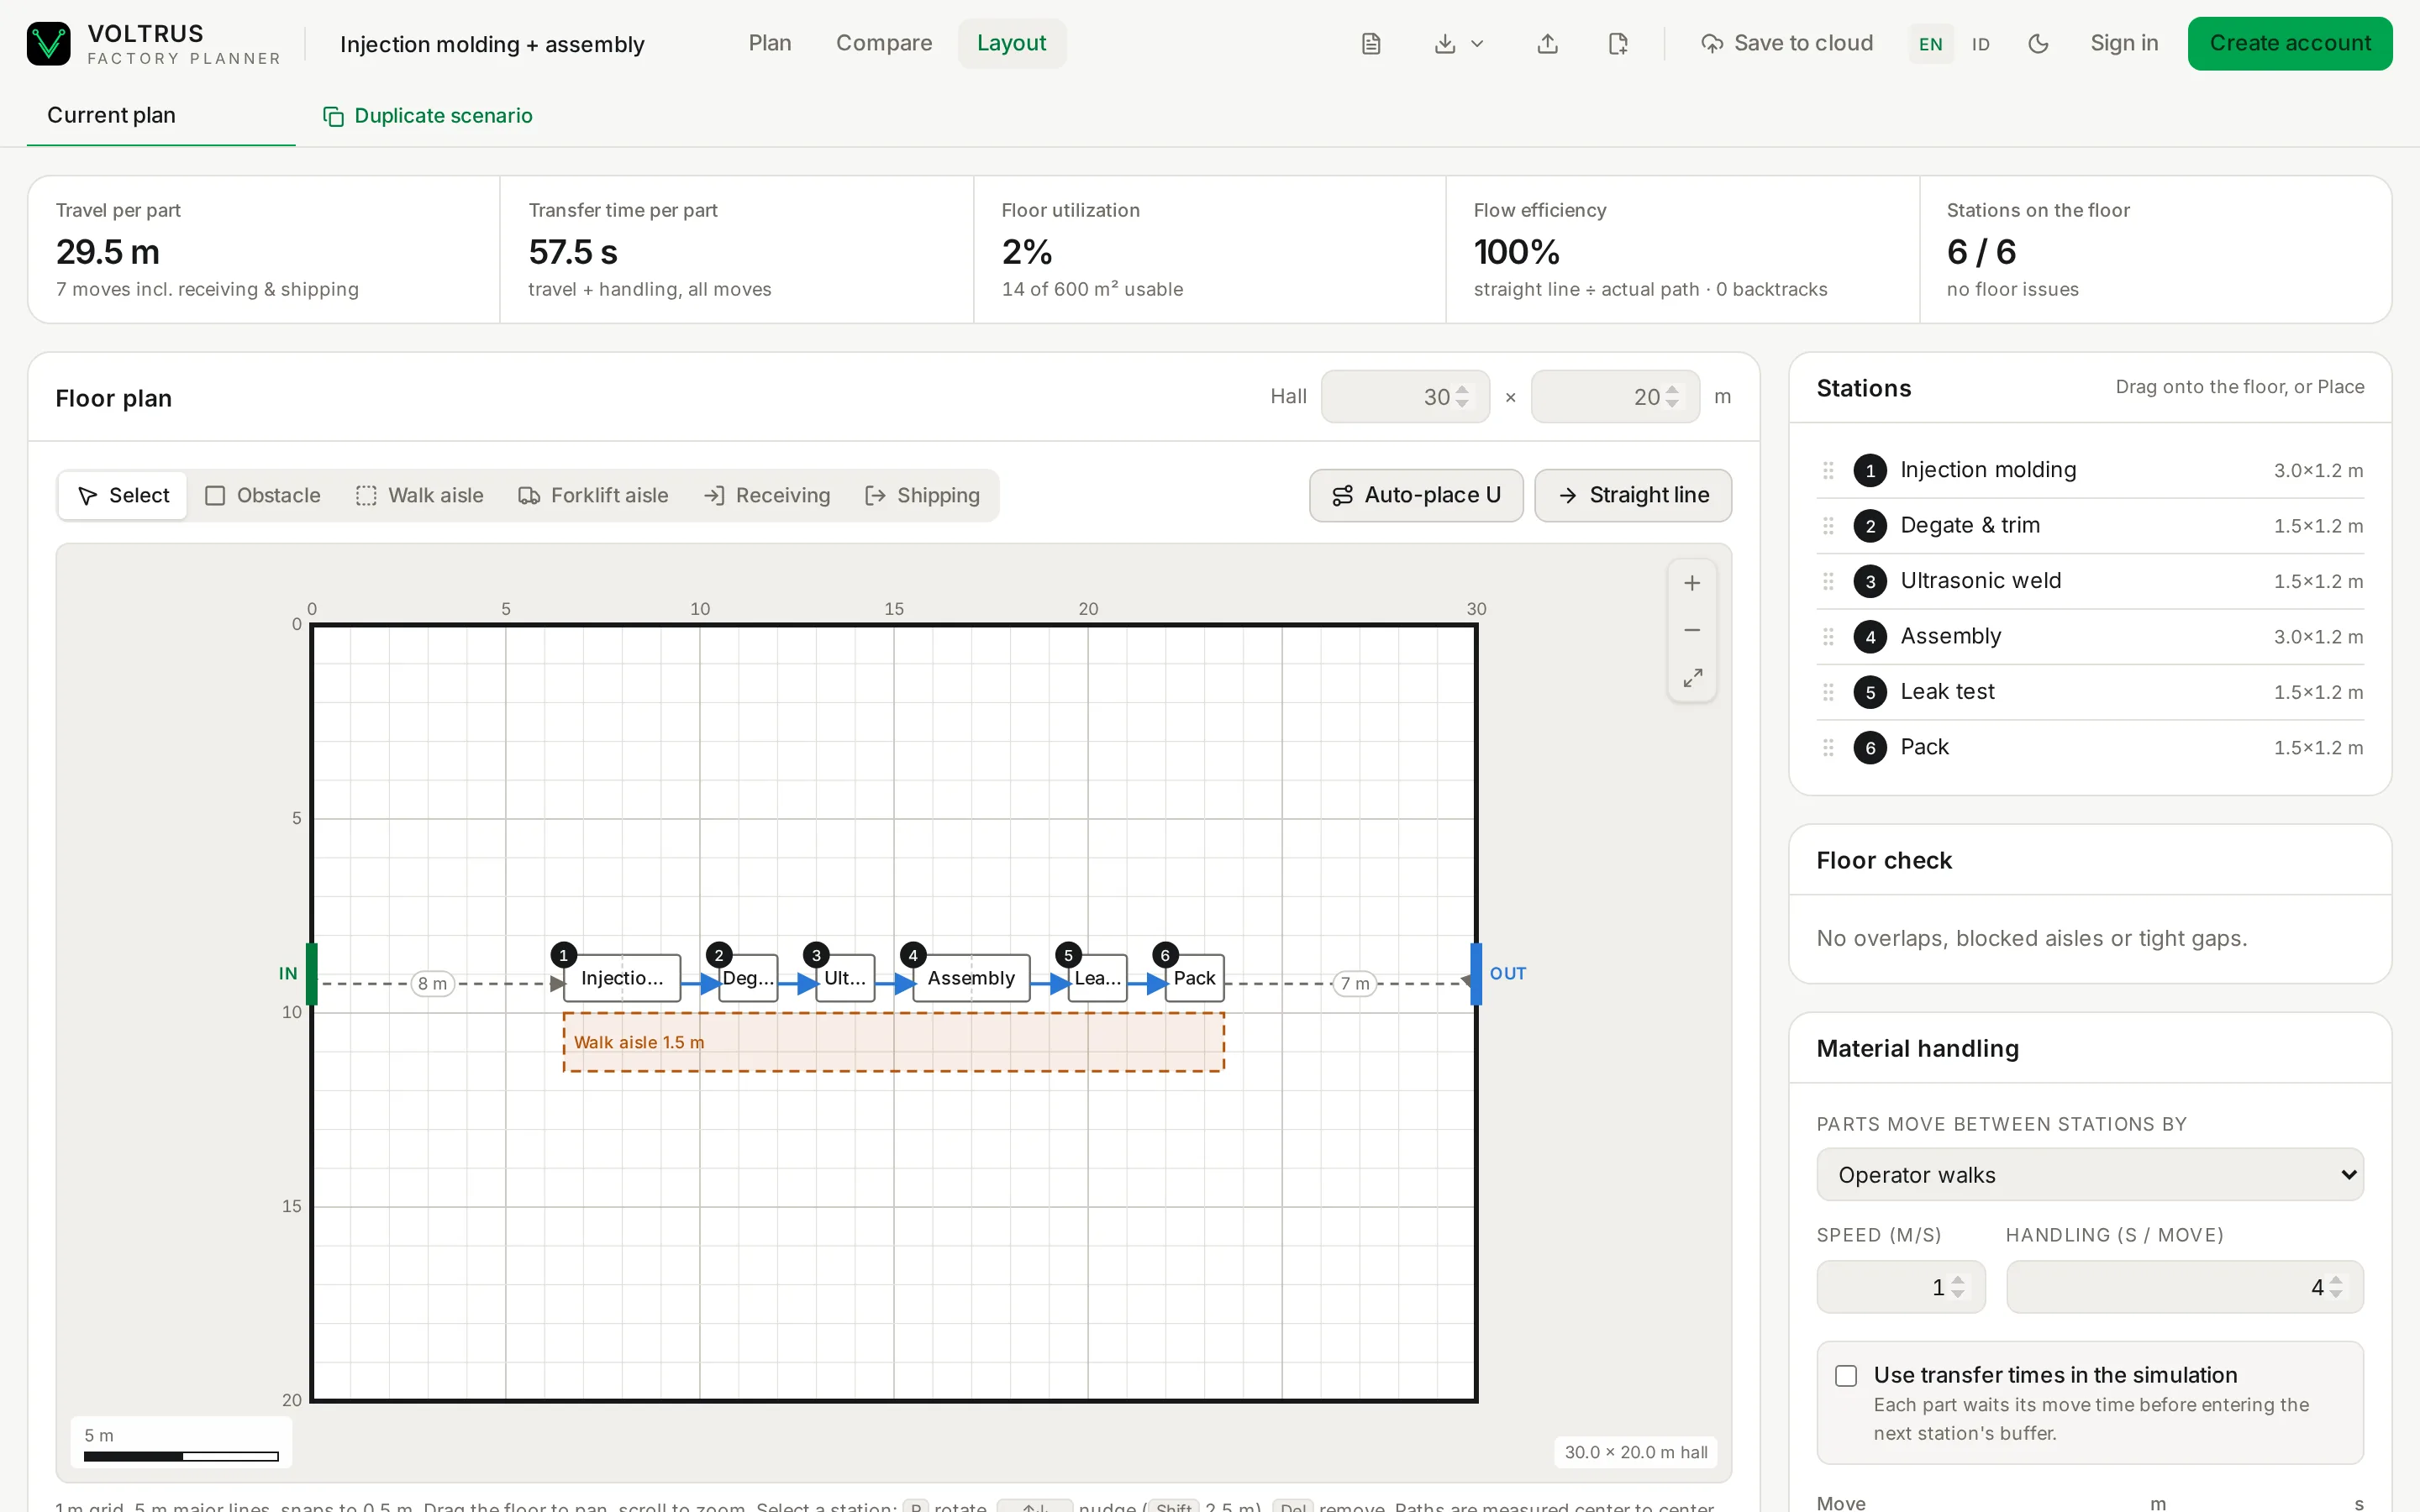The width and height of the screenshot is (2420, 1512).
Task: Open the Layout tab
Action: tap(1011, 44)
